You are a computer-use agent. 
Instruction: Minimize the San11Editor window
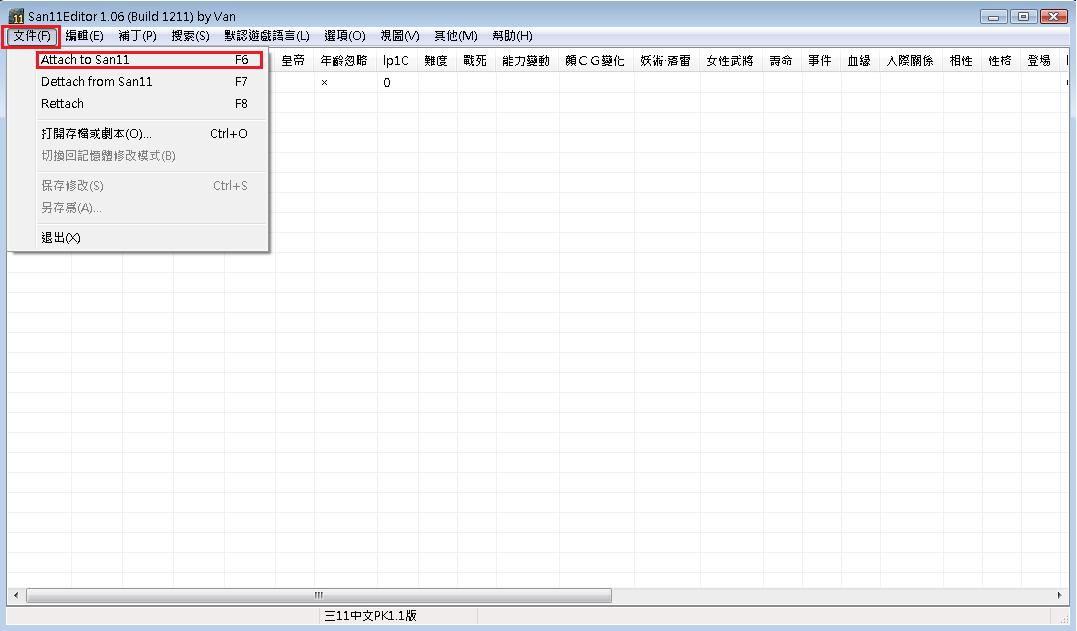point(994,16)
